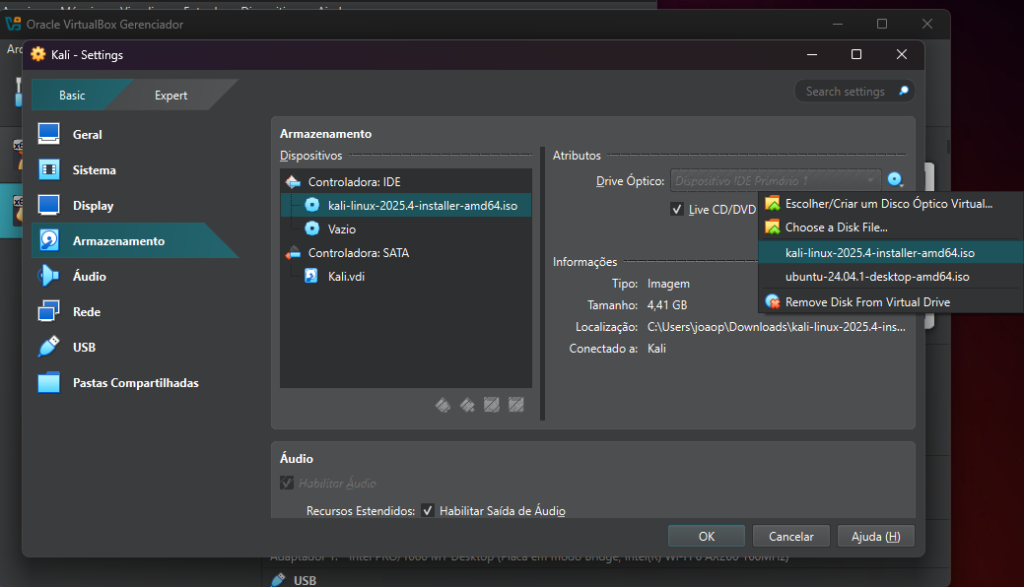The height and width of the screenshot is (587, 1024).
Task: Toggle Habilitar Saída de Áudio checkbox
Action: coord(428,511)
